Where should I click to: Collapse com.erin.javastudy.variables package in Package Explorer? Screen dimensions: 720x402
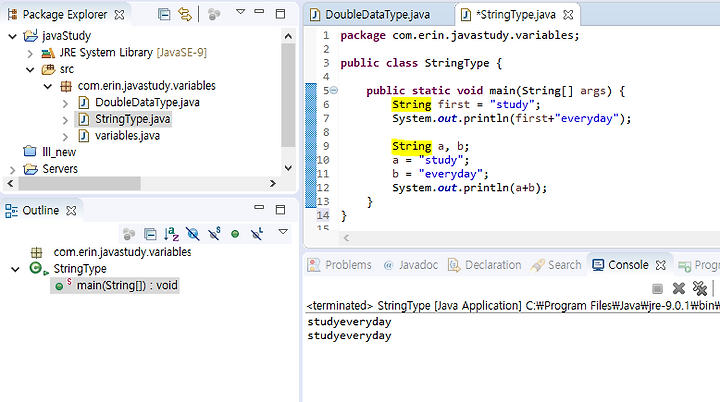(48, 86)
